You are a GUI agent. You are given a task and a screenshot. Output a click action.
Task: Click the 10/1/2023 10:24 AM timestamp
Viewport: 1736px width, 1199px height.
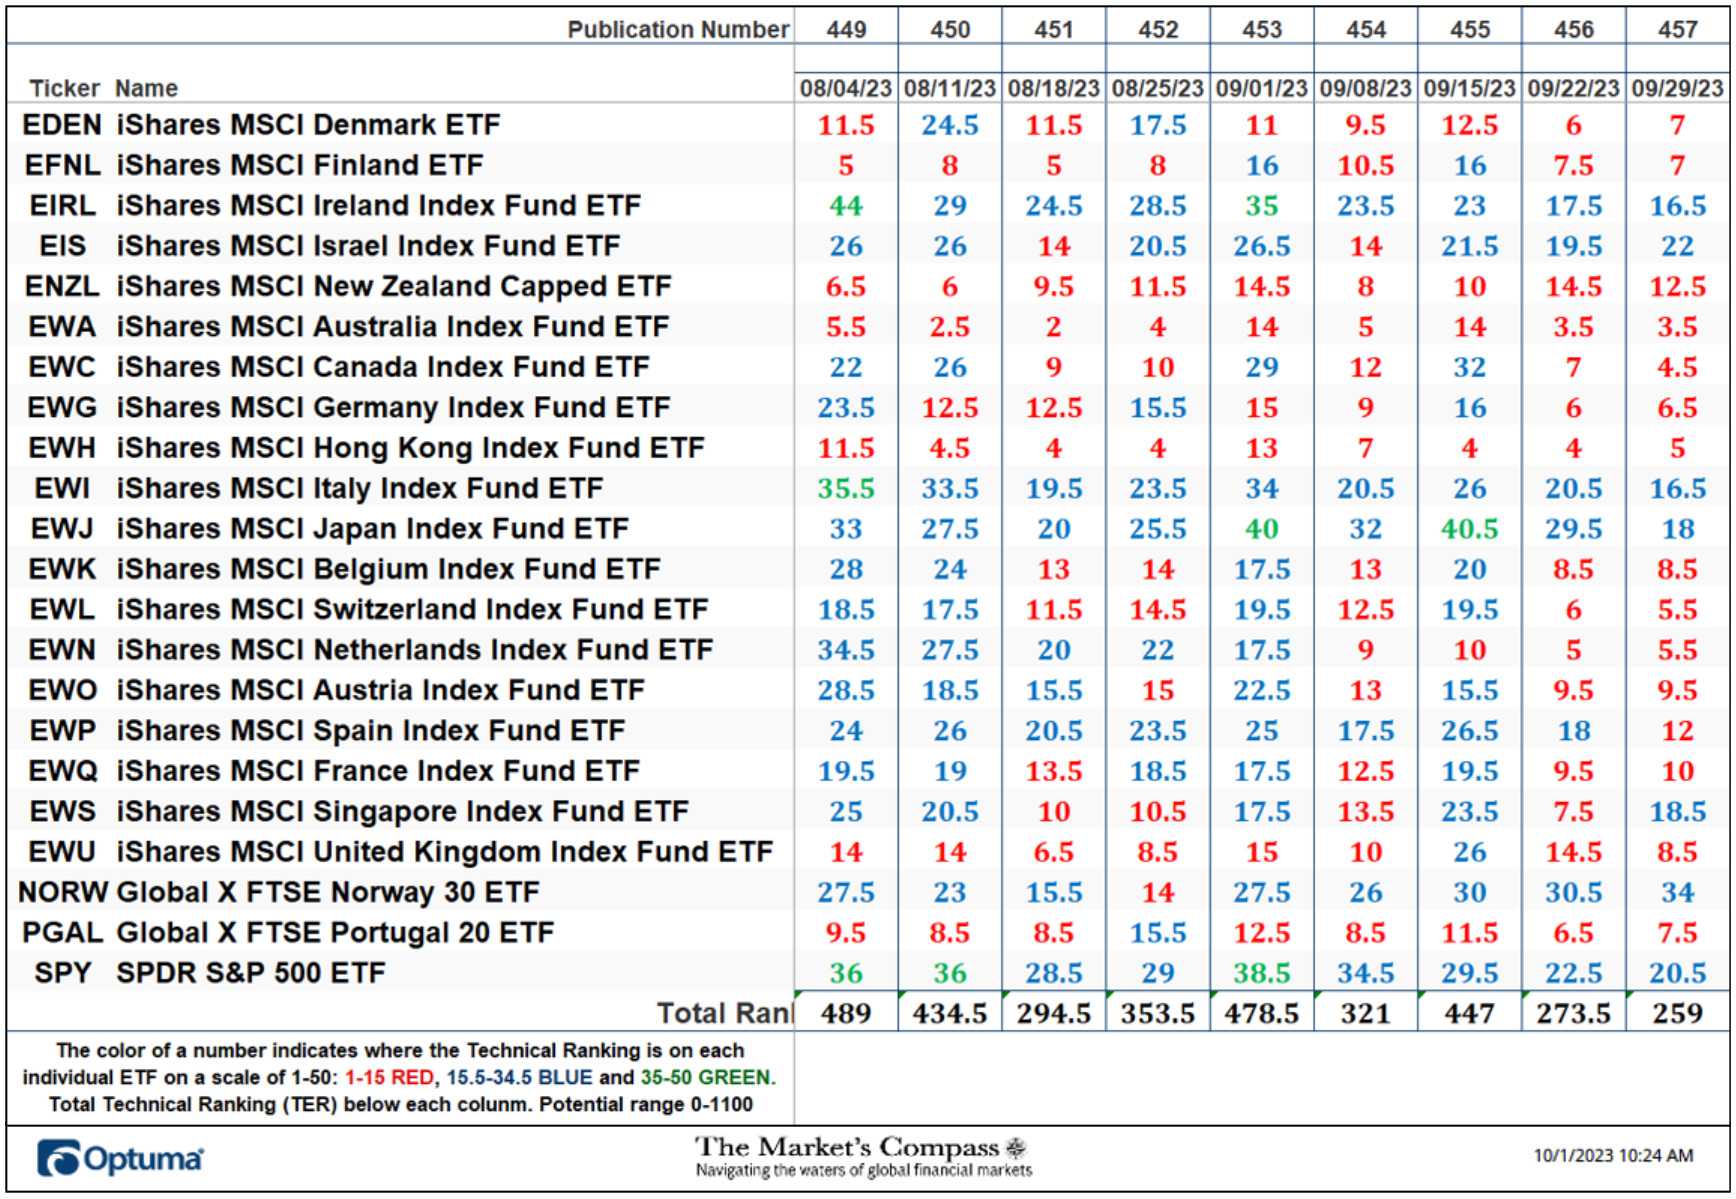tap(1613, 1156)
